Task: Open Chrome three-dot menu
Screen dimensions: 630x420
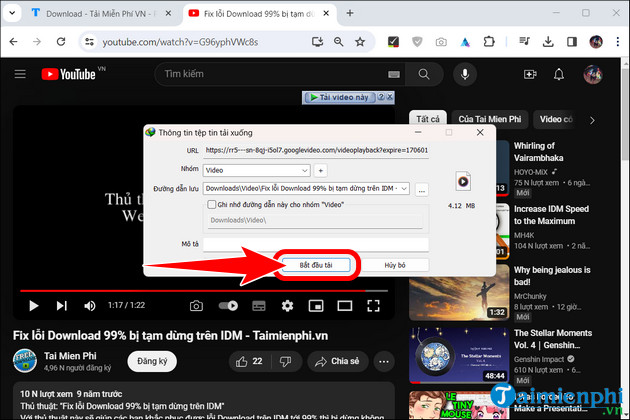Action: click(618, 42)
